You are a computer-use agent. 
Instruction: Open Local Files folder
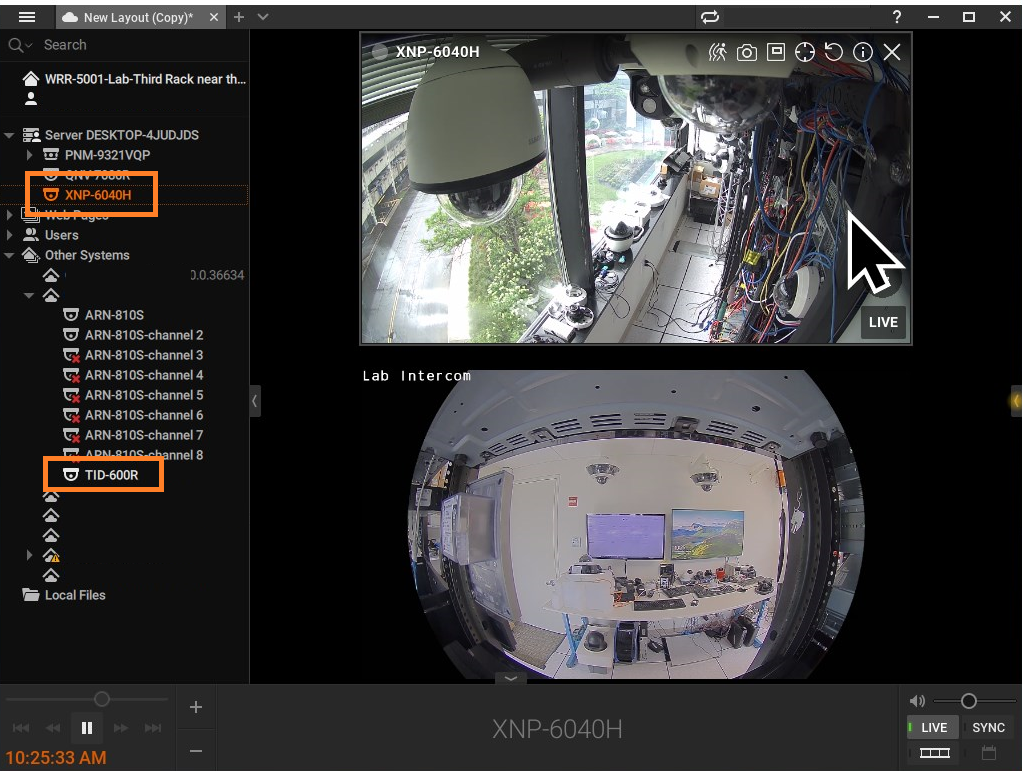(74, 595)
